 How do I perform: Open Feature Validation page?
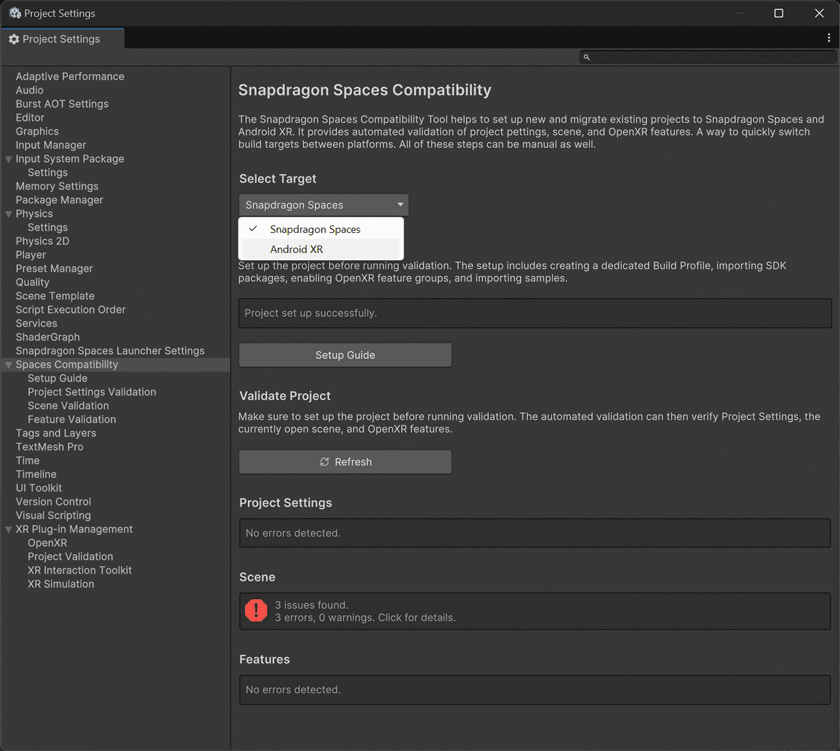[x=72, y=419]
